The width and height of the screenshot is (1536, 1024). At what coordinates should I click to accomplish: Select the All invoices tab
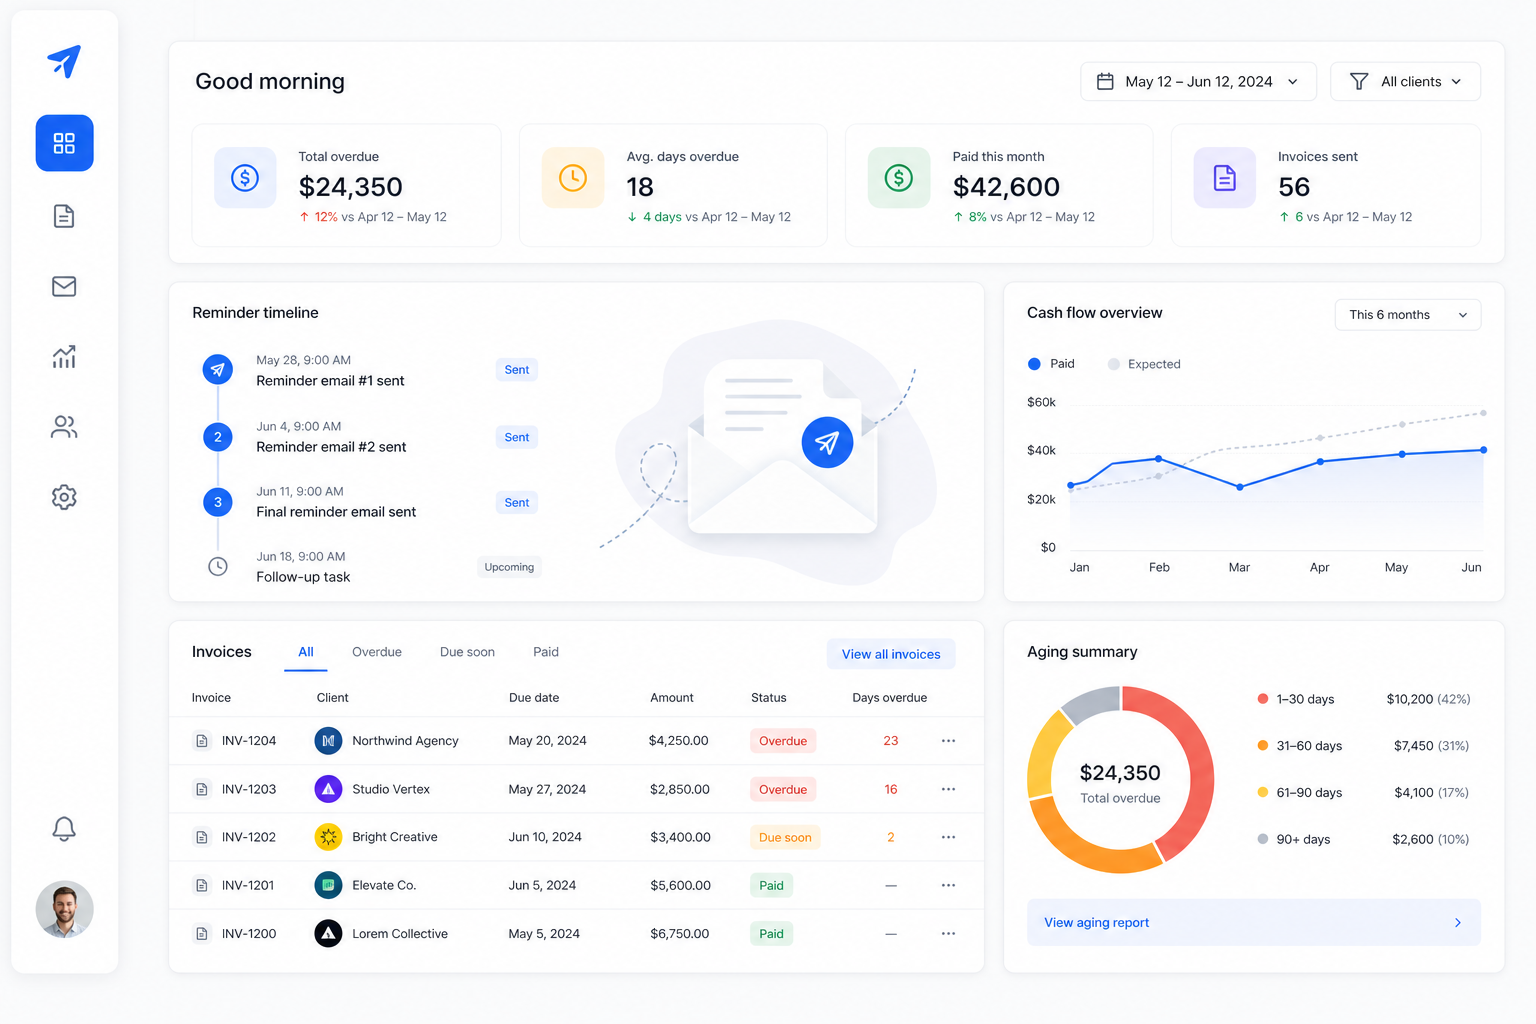tap(306, 652)
